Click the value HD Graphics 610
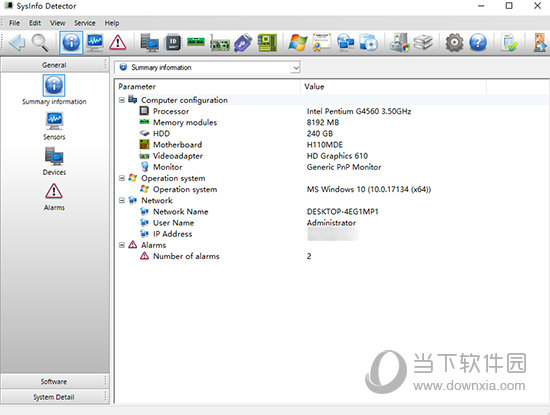 (x=337, y=156)
